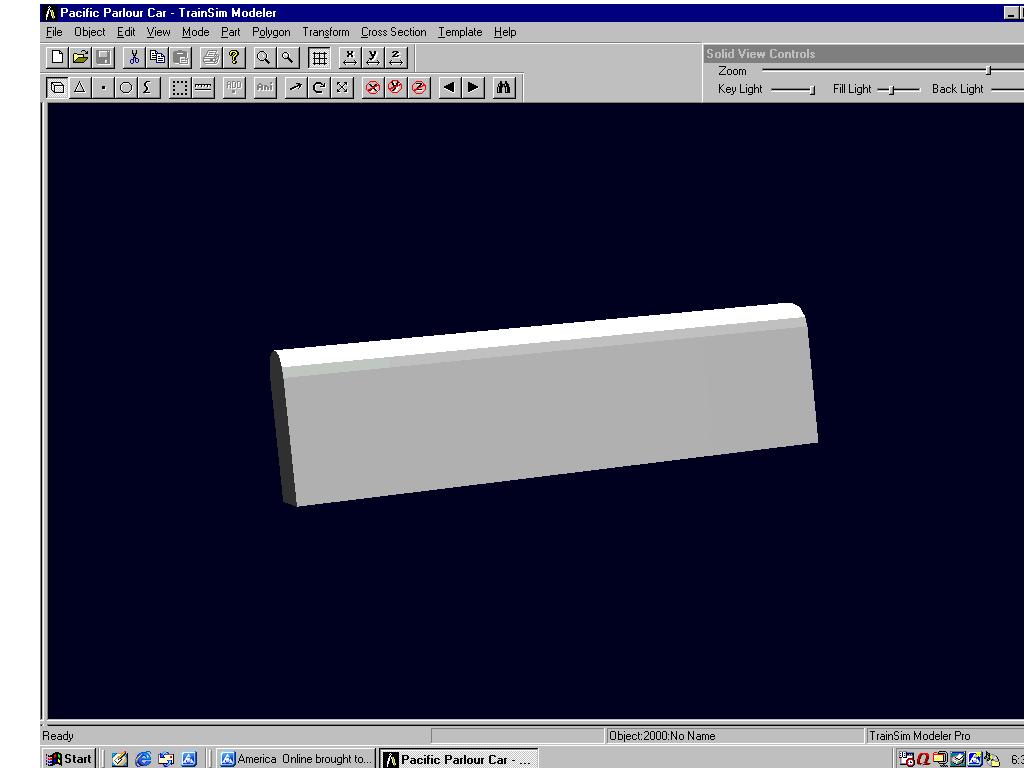The height and width of the screenshot is (768, 1024).
Task: Click the Object:2000:No Name status field
Action: click(734, 736)
